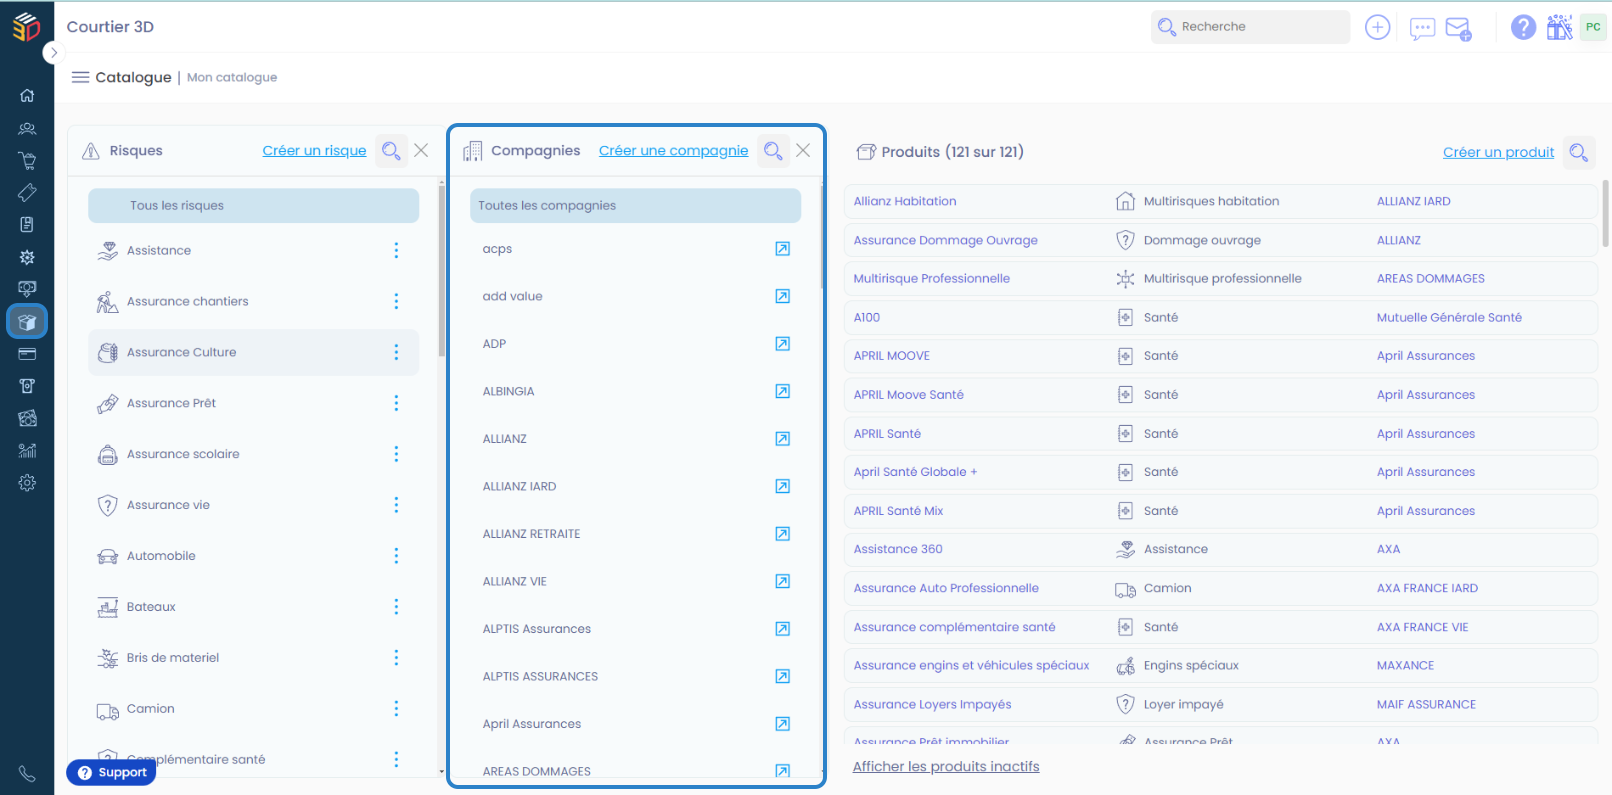Image resolution: width=1612 pixels, height=795 pixels.
Task: Open the contacts icon in the sidebar
Action: pos(27,128)
